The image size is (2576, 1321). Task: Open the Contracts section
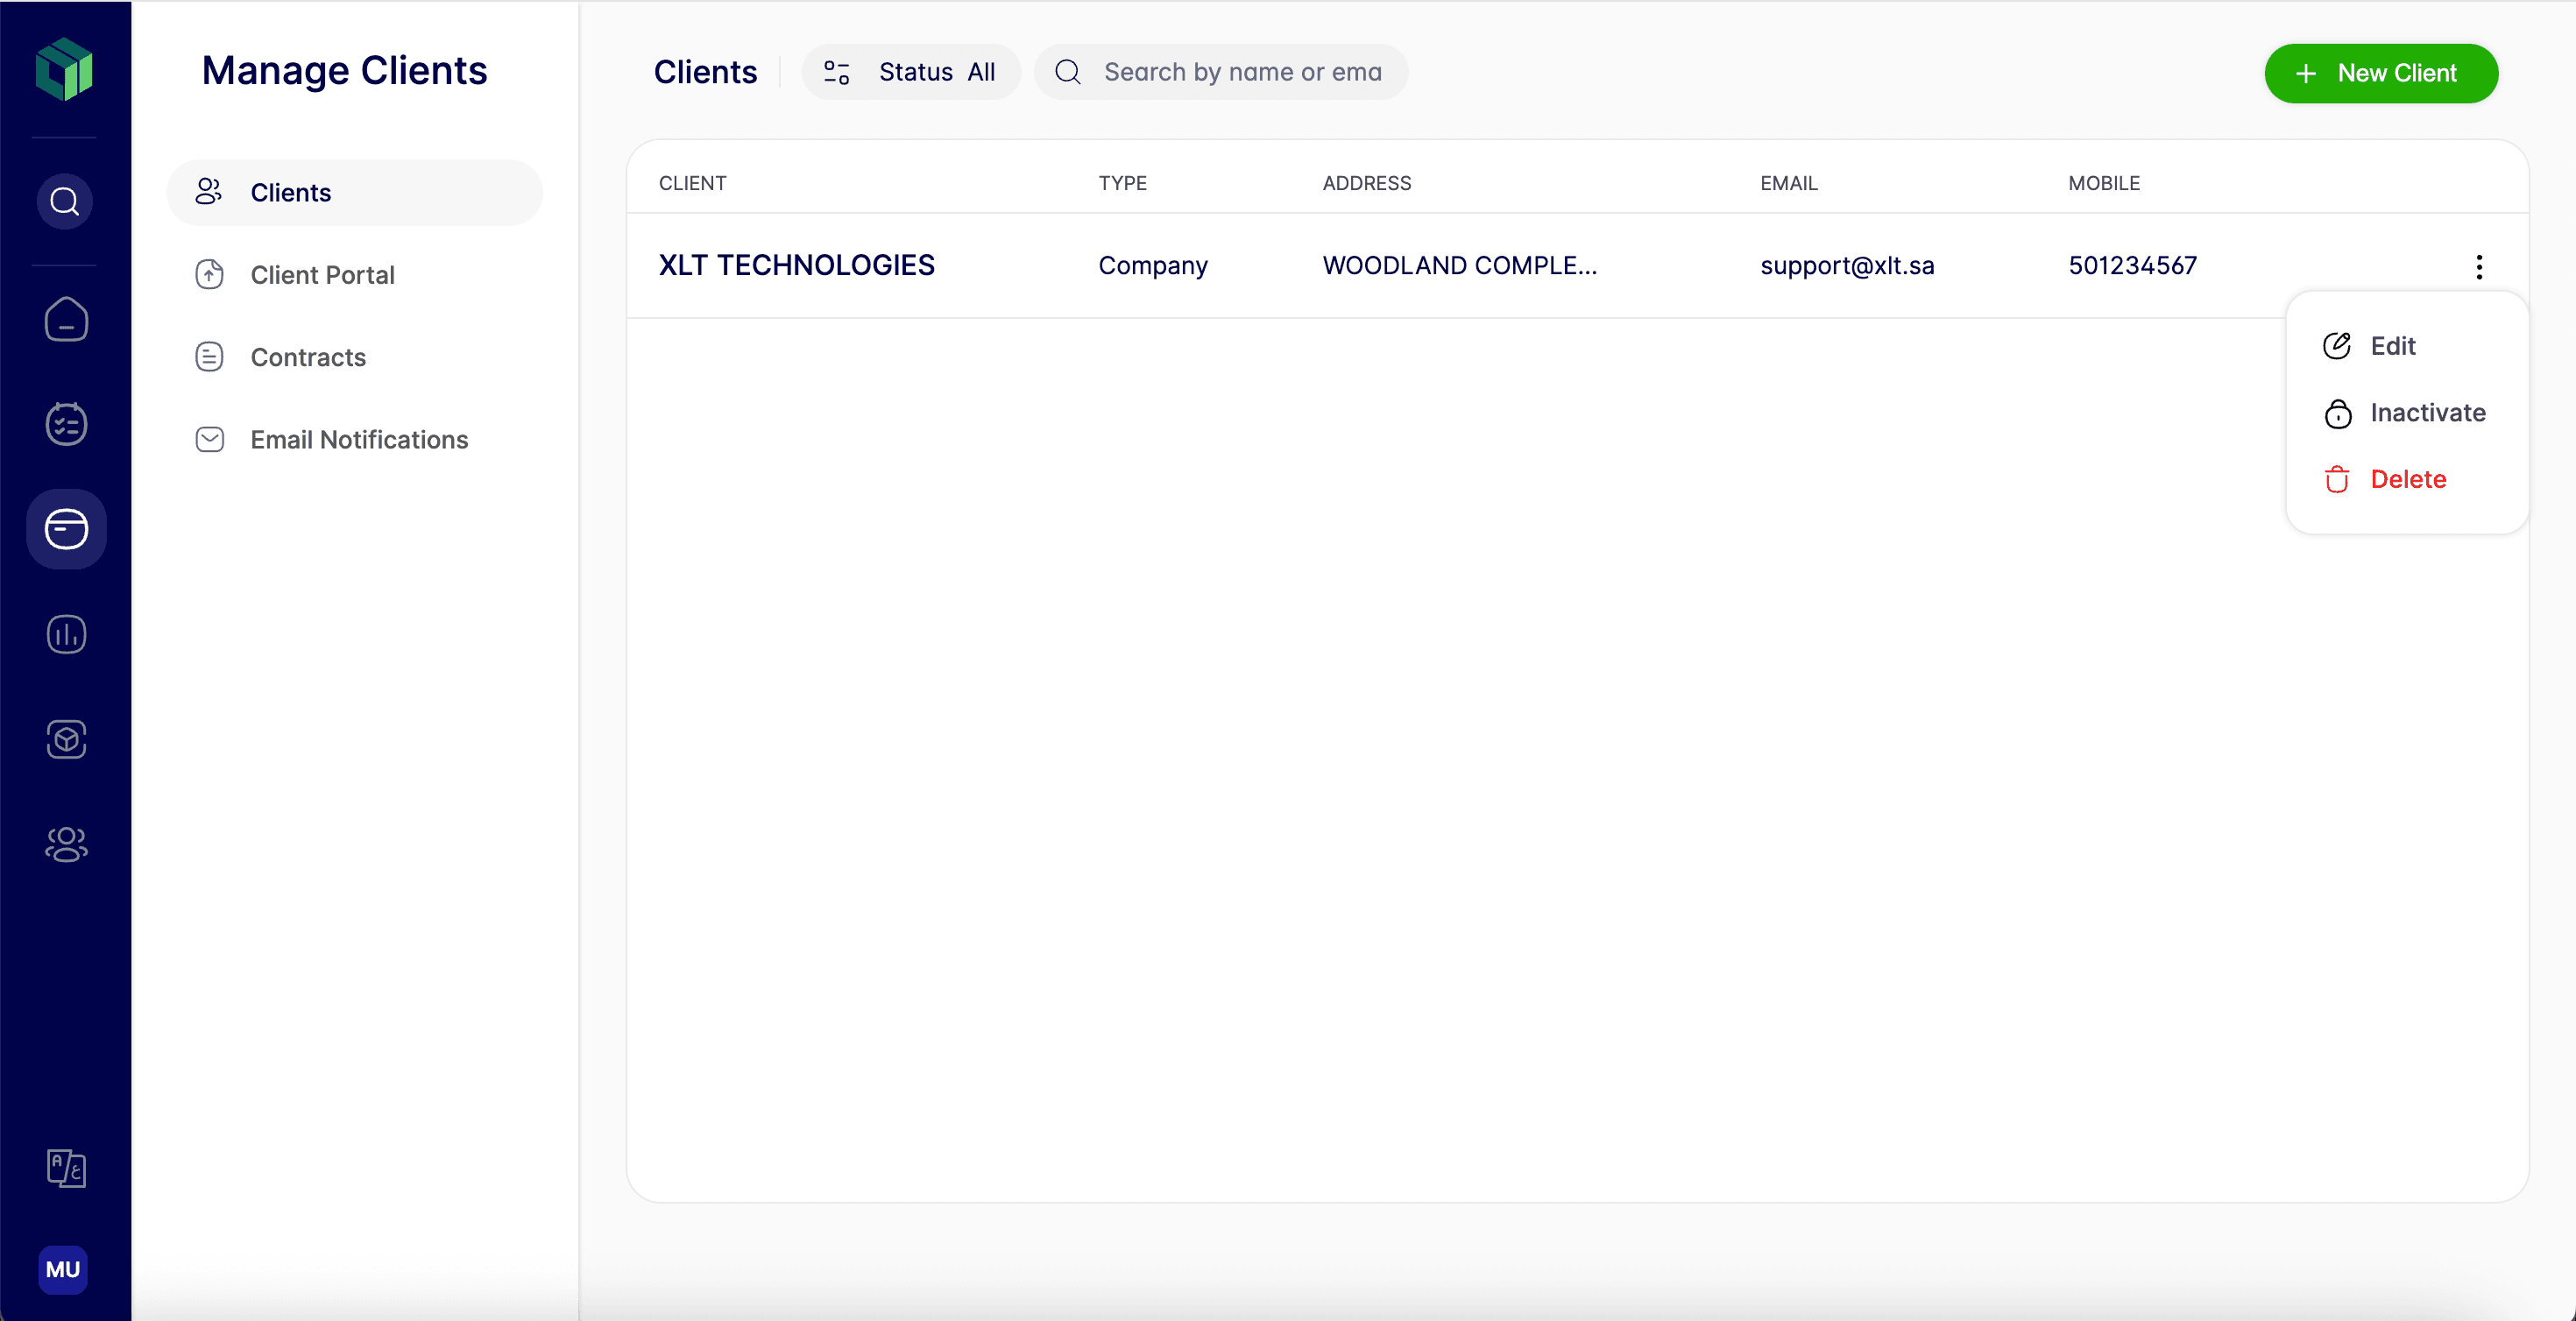(308, 357)
